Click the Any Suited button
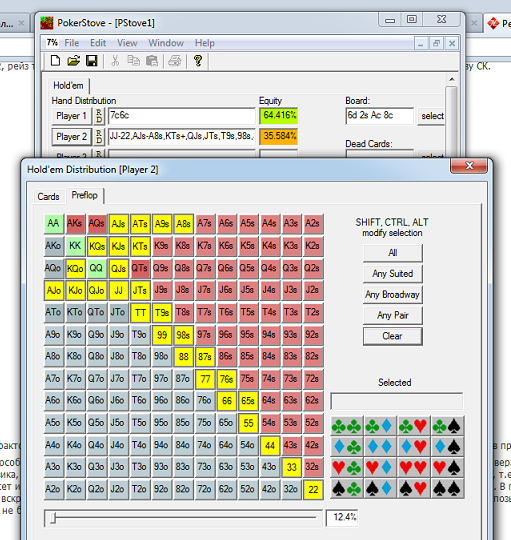The image size is (511, 540). click(393, 274)
